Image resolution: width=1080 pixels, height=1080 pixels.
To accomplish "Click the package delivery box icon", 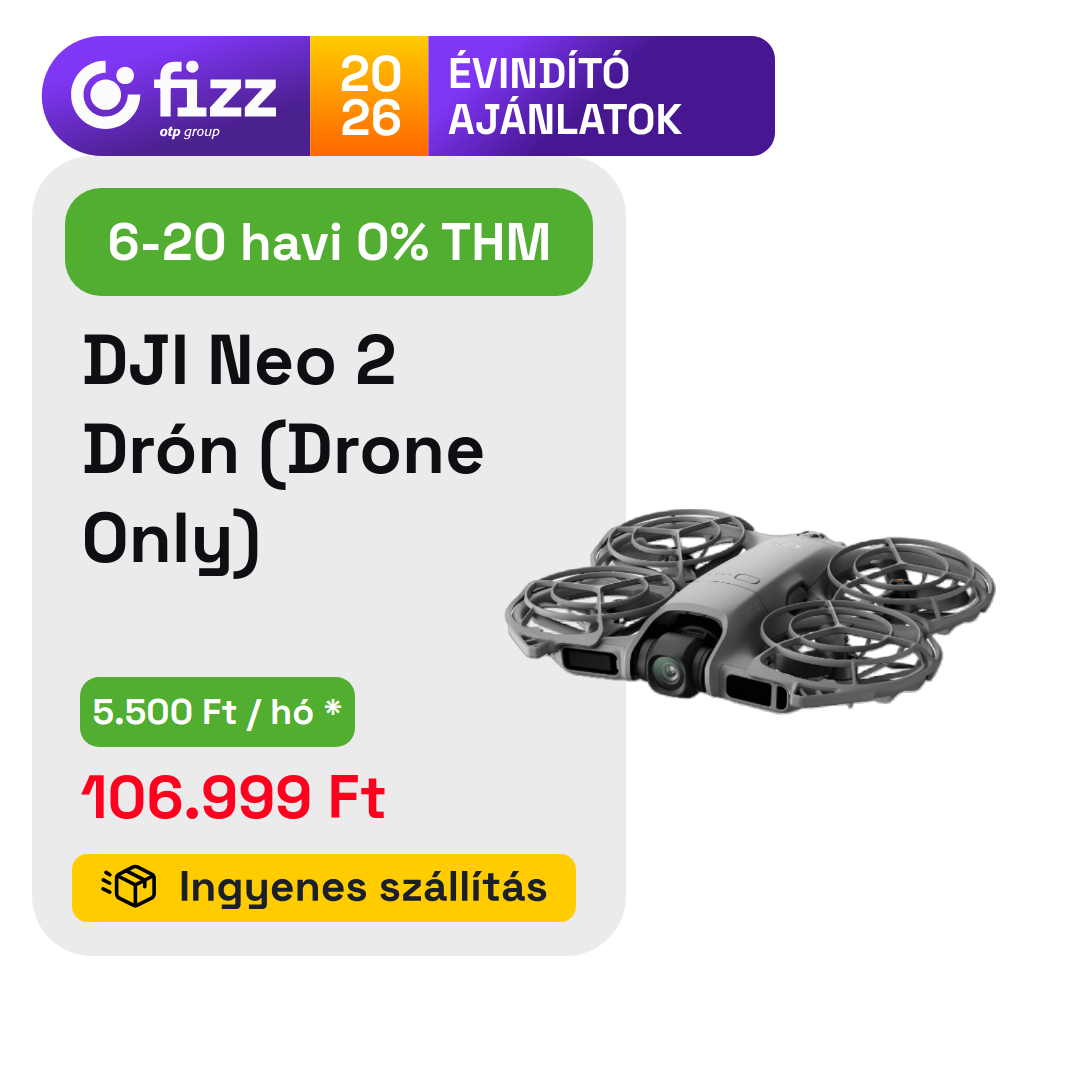I will tap(129, 886).
